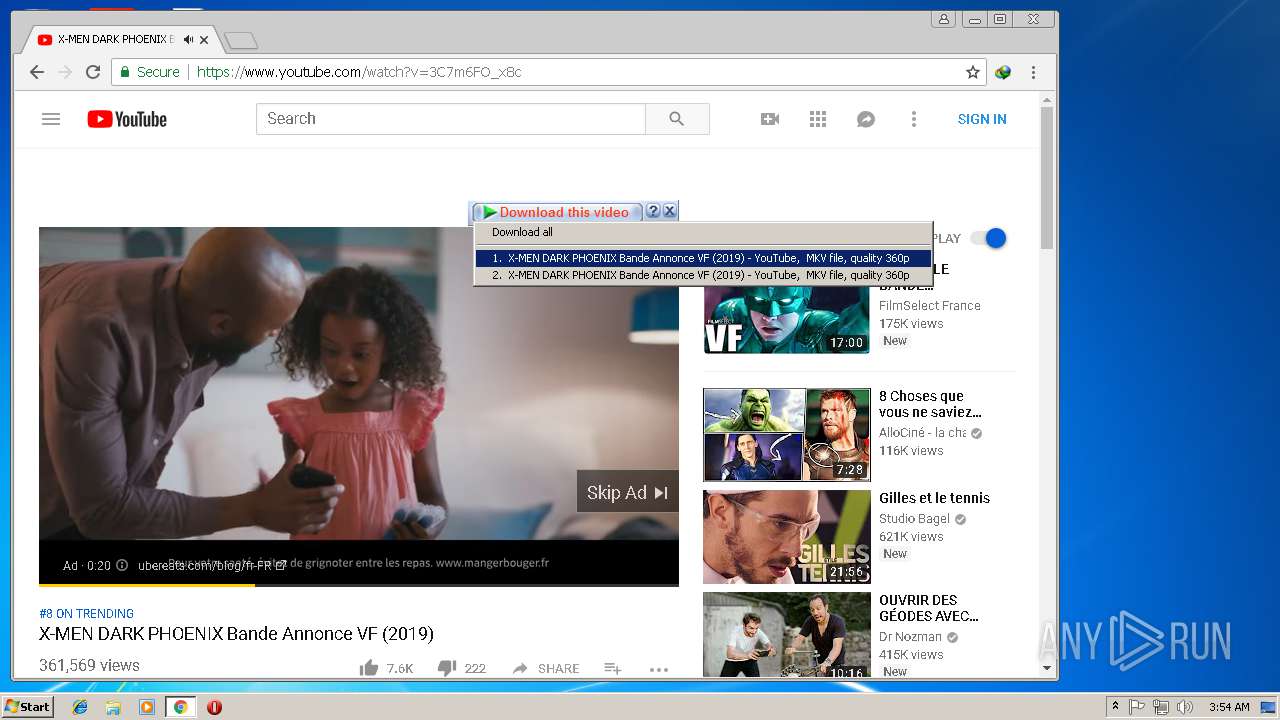Open Chrome user profile icon
Image resolution: width=1280 pixels, height=720 pixels.
pyautogui.click(x=943, y=19)
